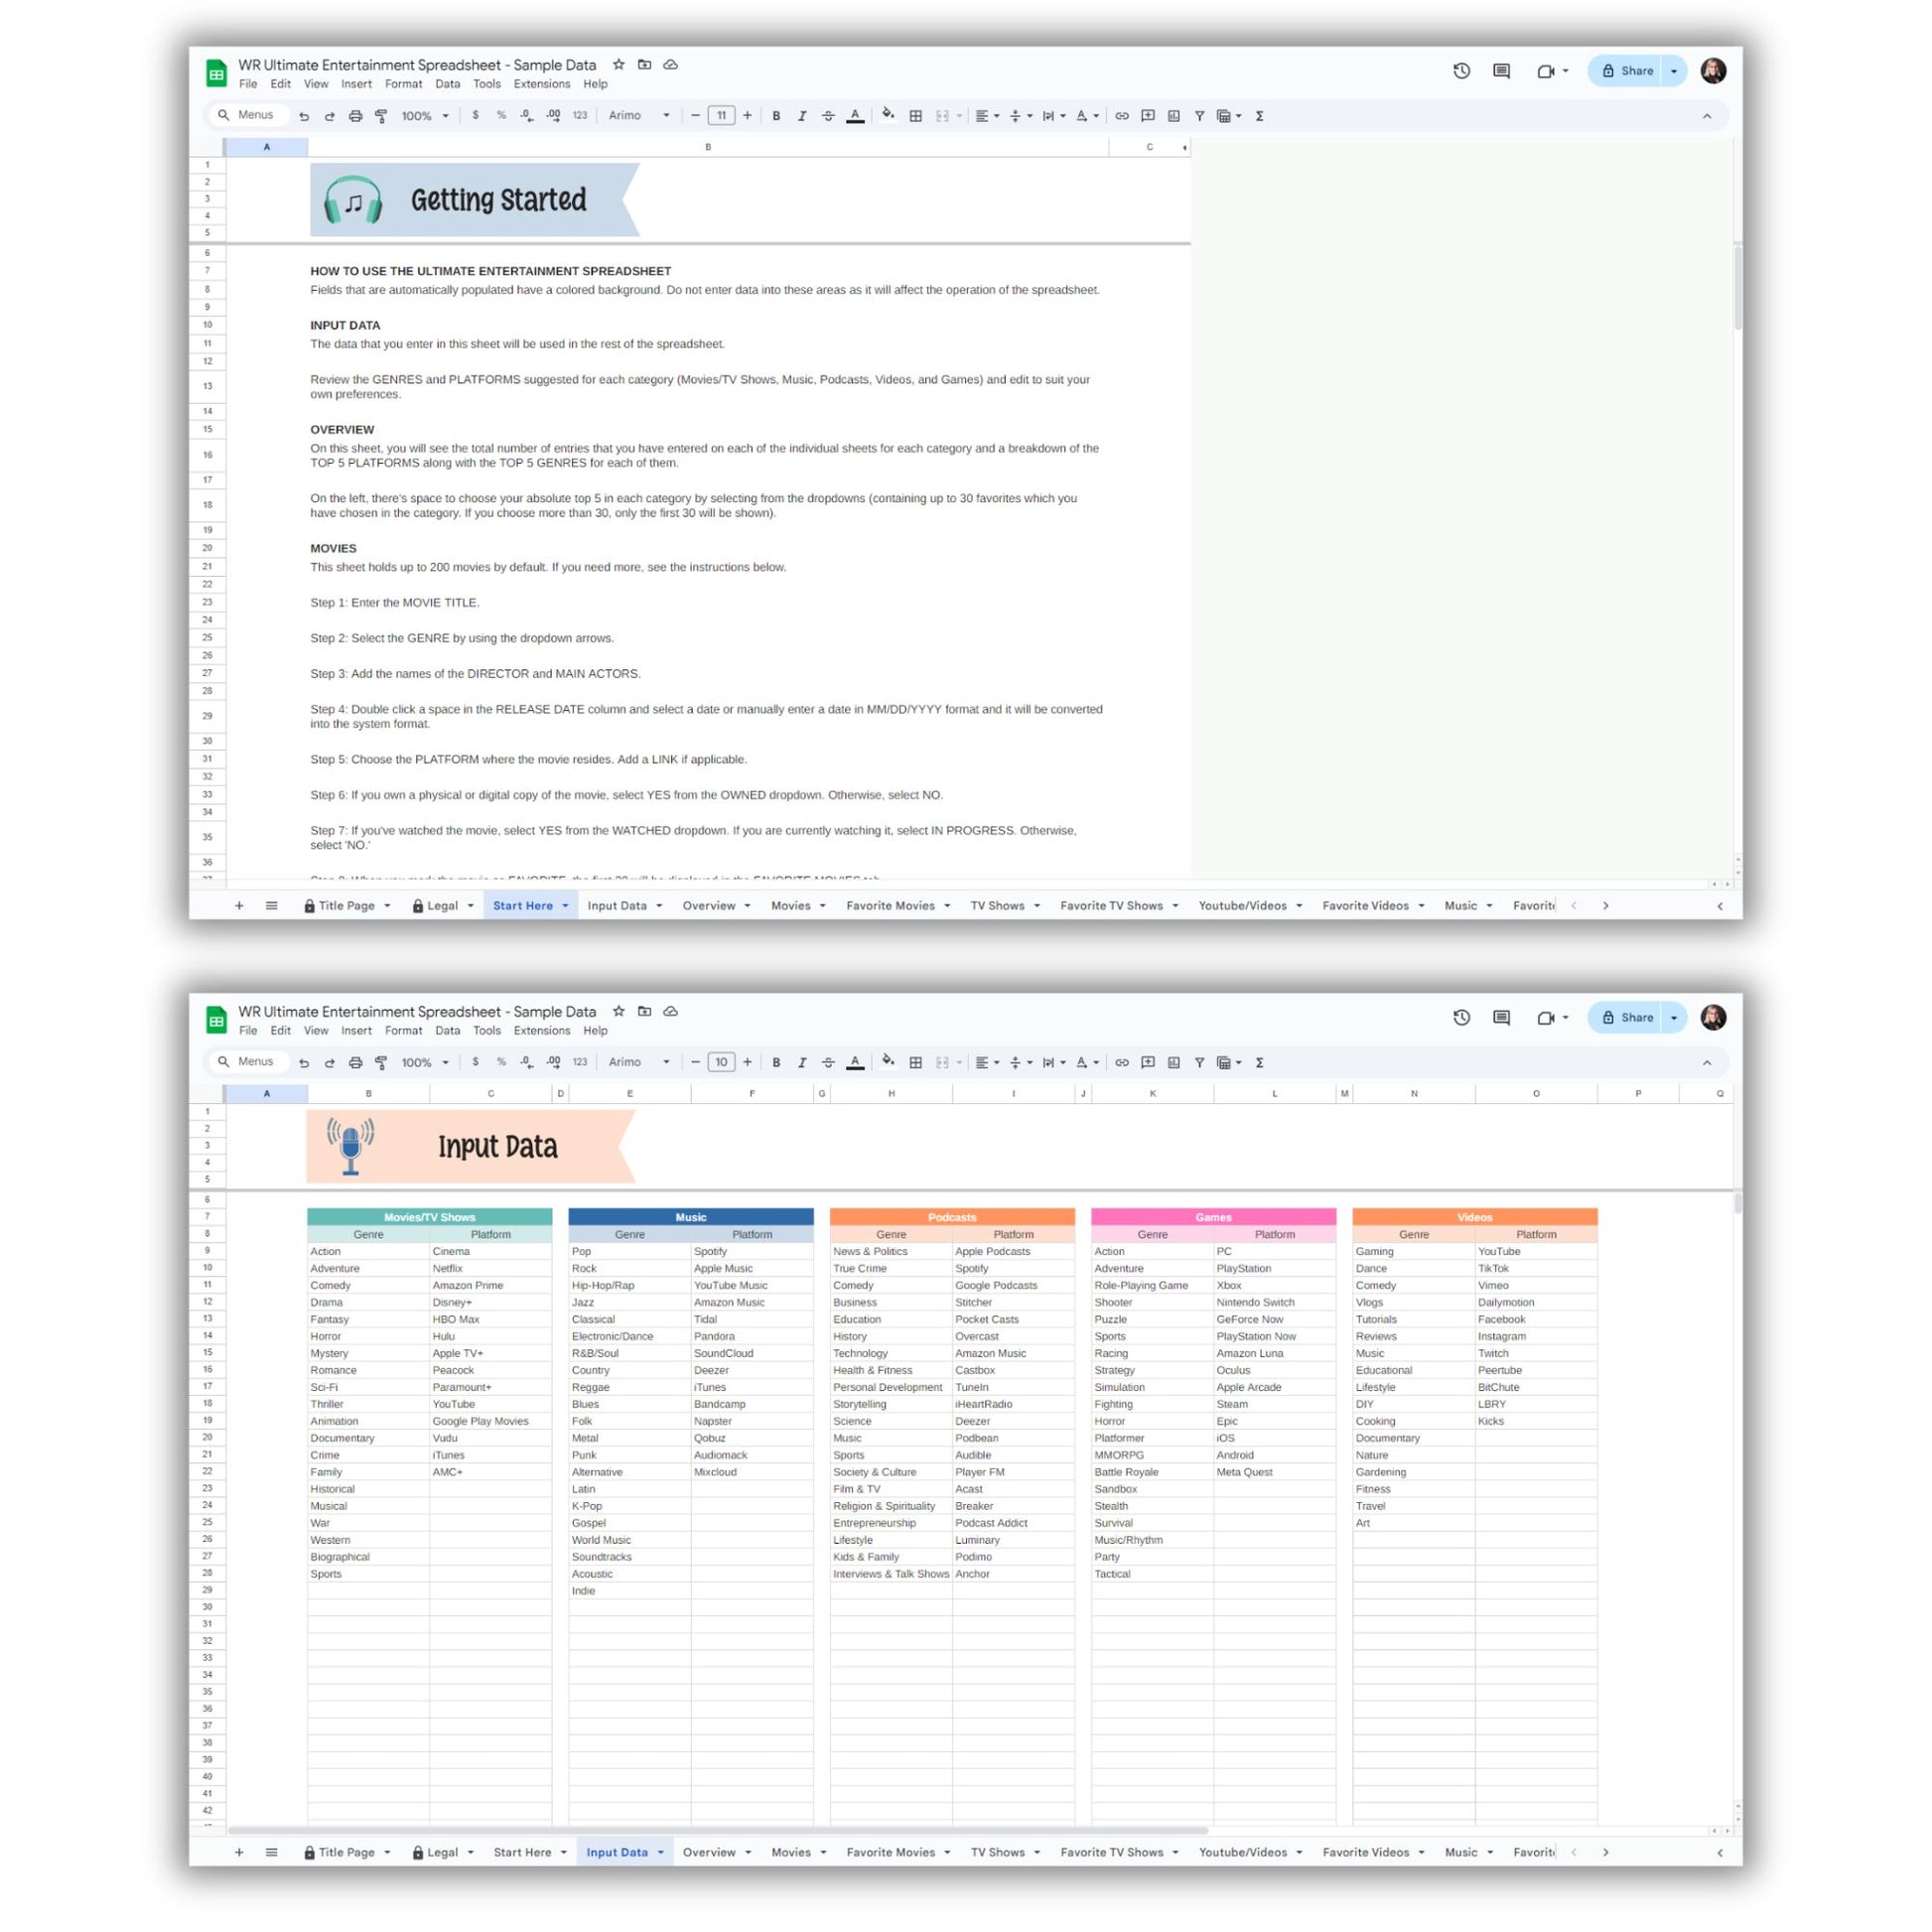
Task: Click meeting camera icon in bottom window
Action: (1546, 1018)
